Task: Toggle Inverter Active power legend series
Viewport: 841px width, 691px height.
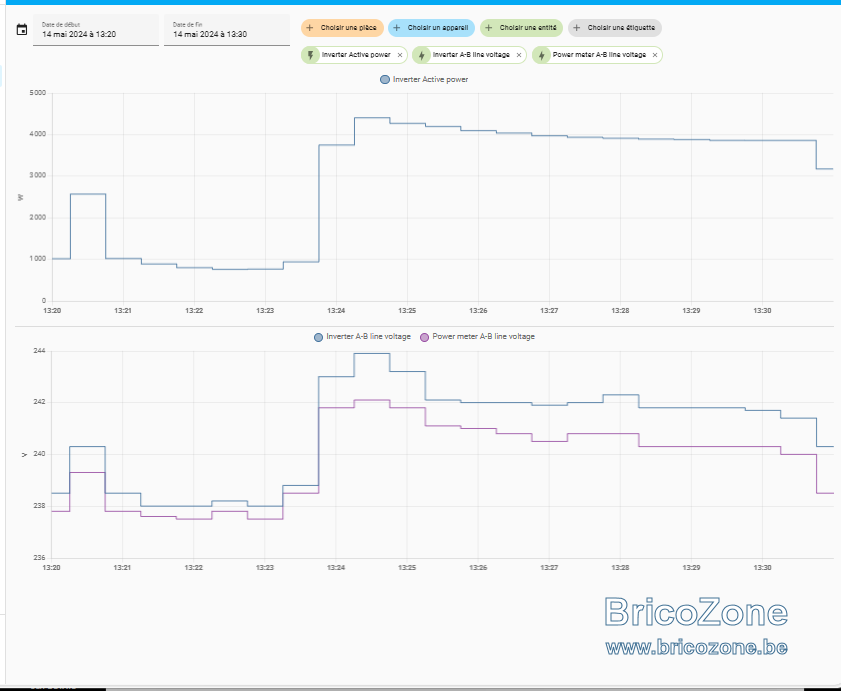Action: [x=424, y=79]
